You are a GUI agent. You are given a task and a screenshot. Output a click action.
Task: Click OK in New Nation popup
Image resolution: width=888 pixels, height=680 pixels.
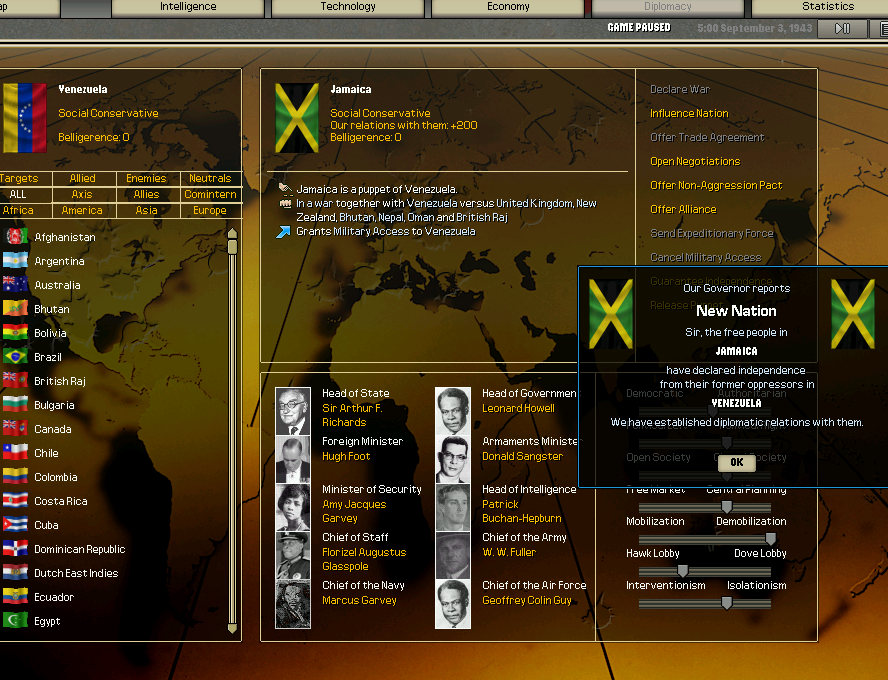click(736, 463)
